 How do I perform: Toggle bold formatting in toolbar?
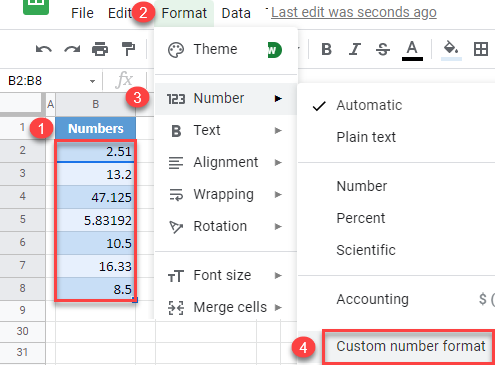[x=327, y=49]
